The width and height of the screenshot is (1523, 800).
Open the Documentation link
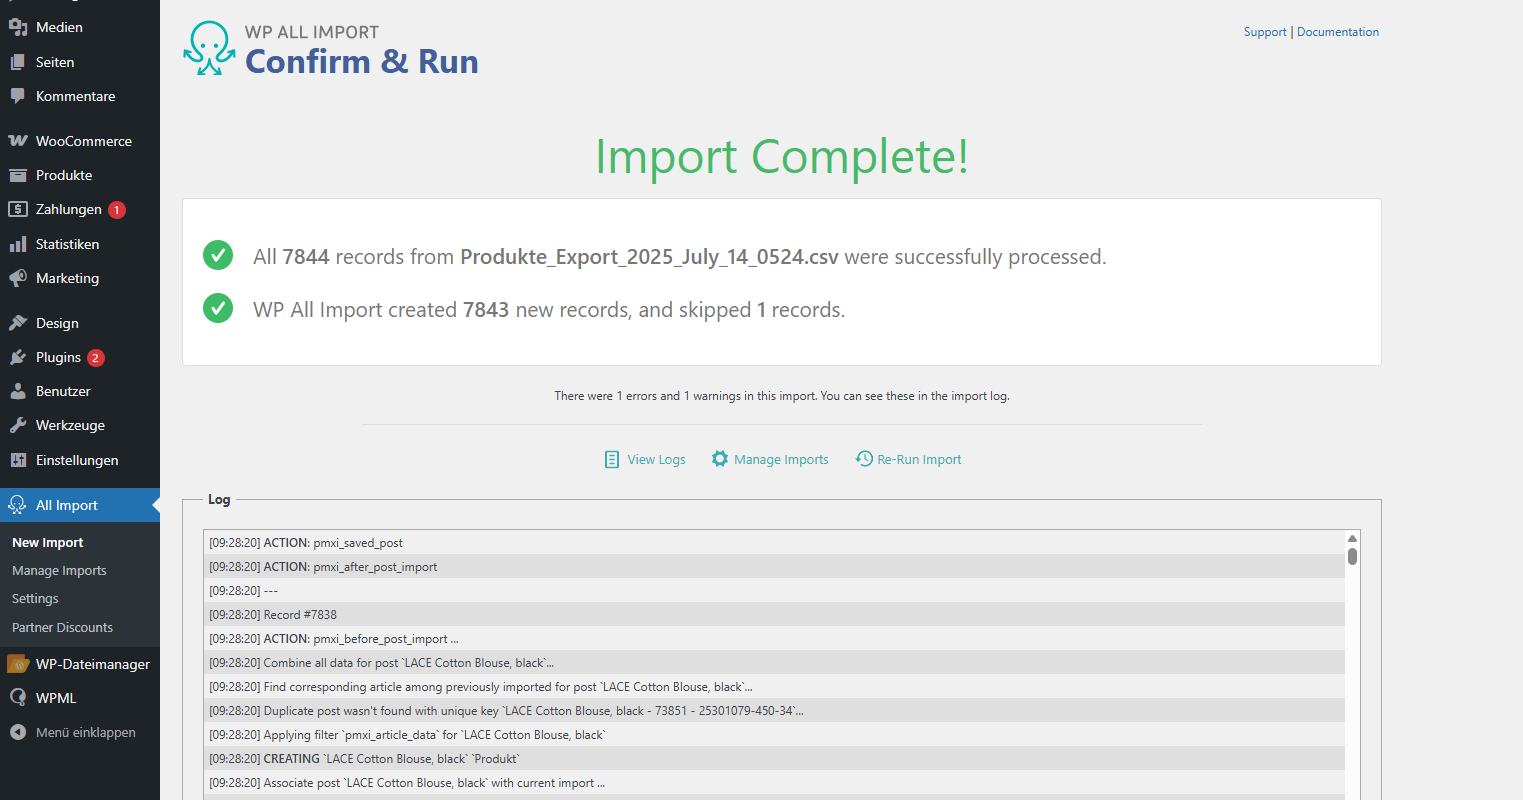coord(1338,32)
